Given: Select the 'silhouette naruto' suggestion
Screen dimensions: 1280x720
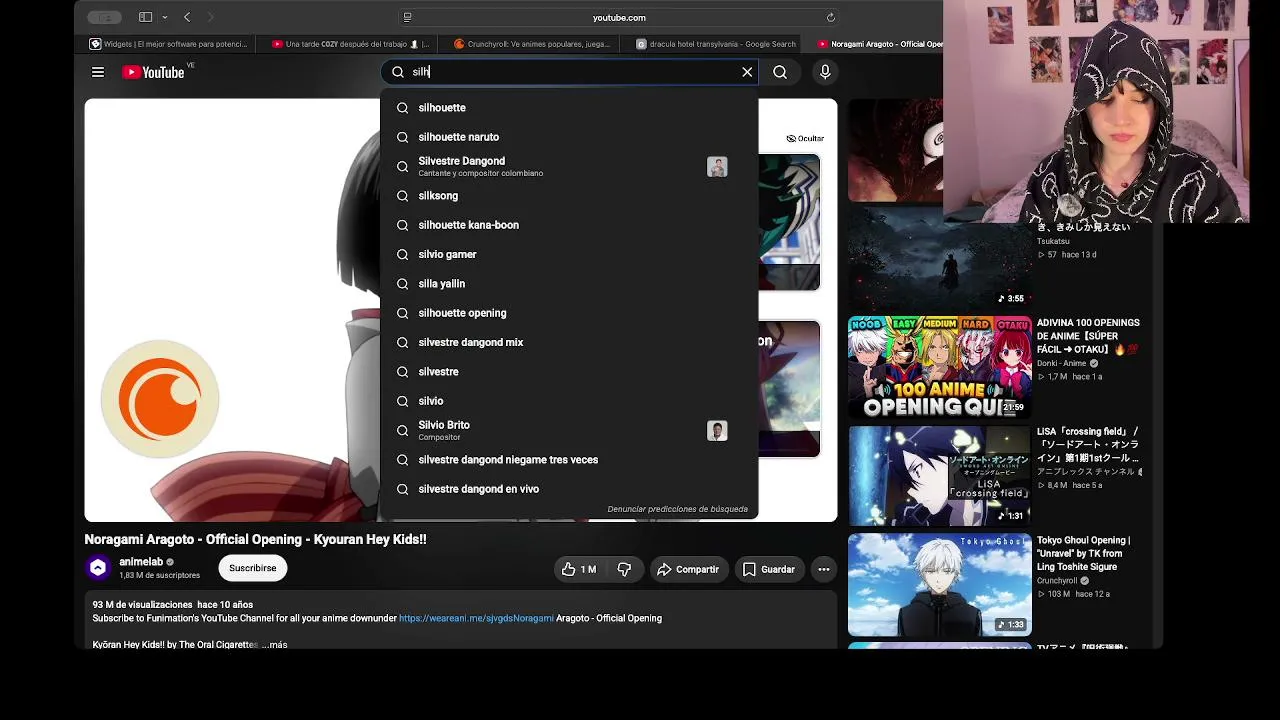Looking at the screenshot, I should point(569,137).
